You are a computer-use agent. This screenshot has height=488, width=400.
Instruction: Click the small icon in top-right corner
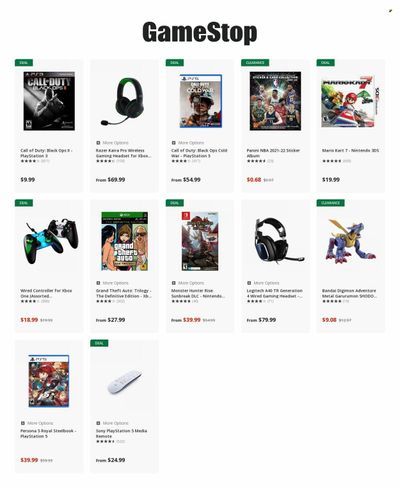coord(390,11)
